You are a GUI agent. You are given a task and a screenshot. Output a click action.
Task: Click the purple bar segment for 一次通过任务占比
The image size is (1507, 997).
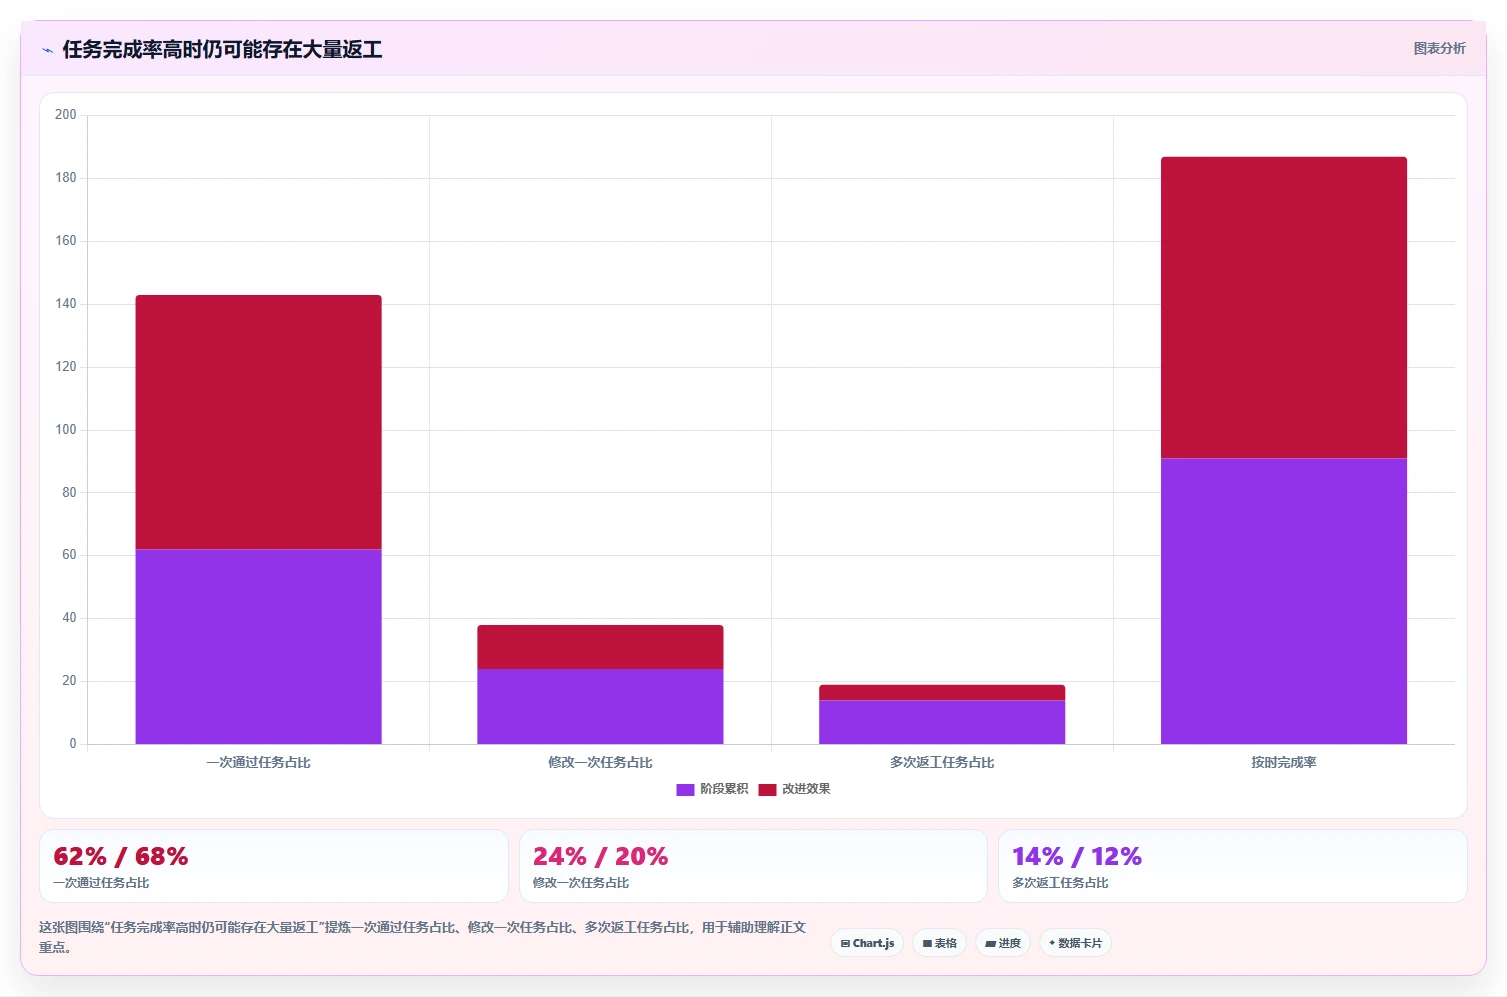(258, 646)
